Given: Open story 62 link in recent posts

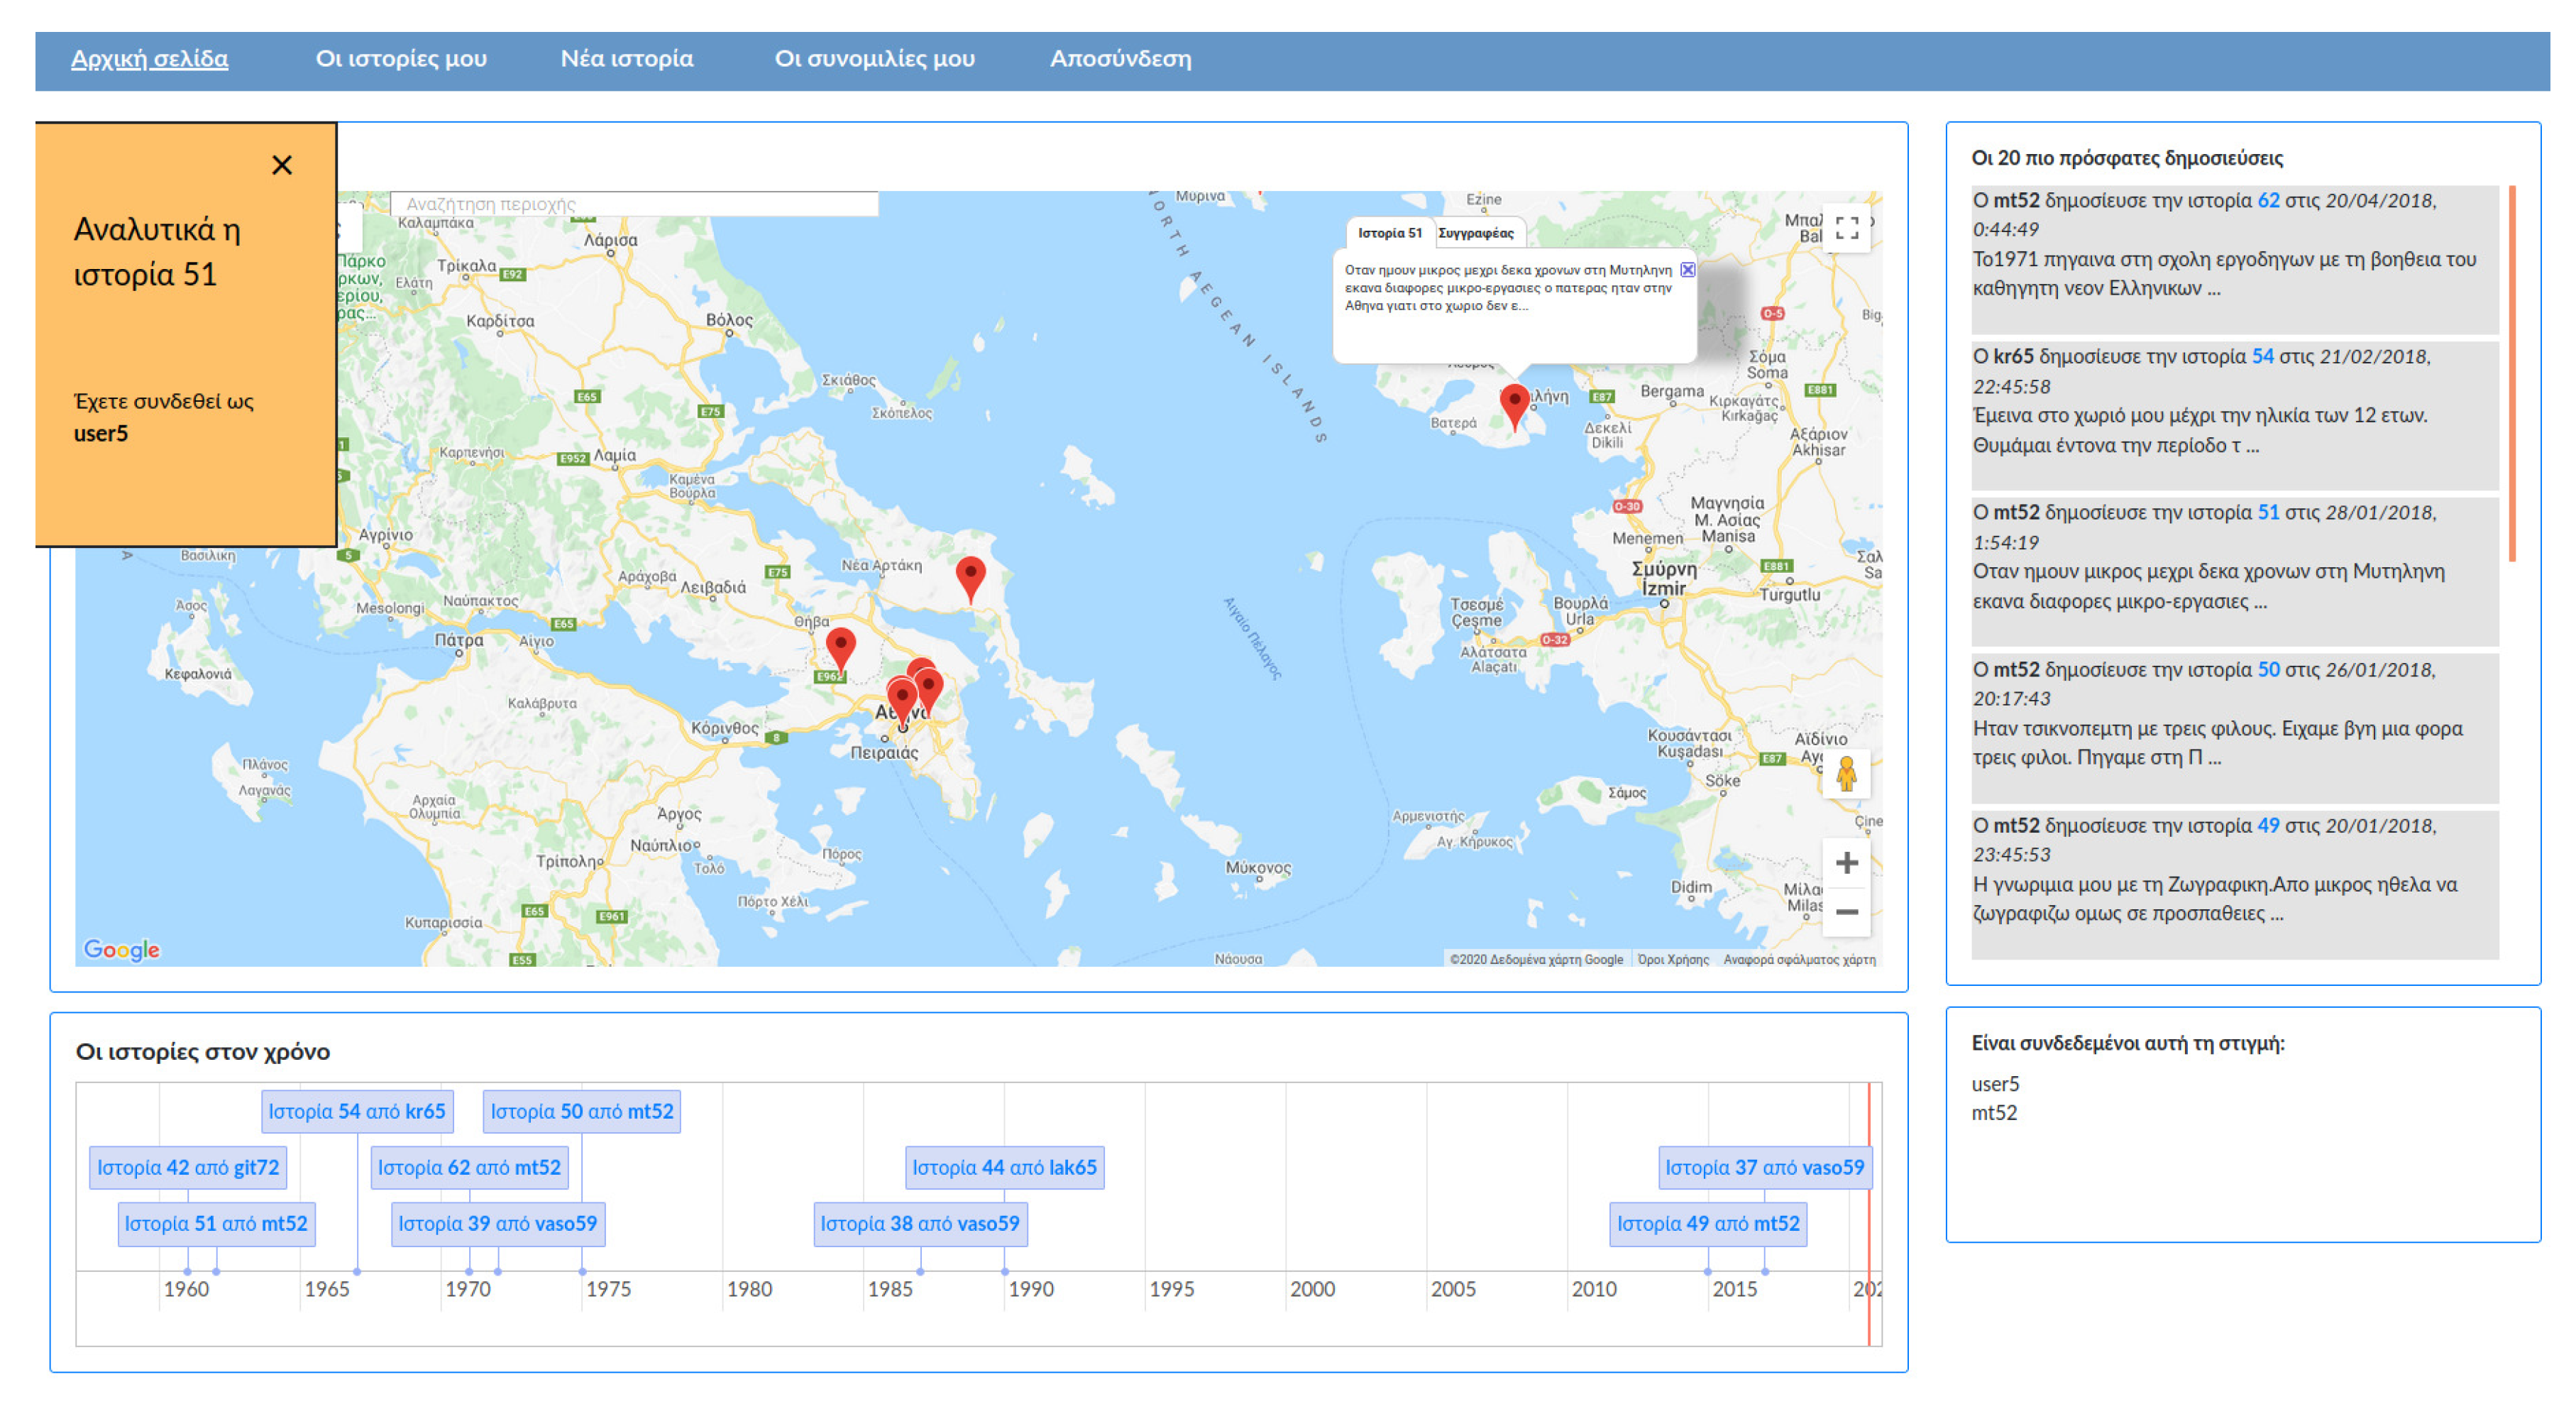Looking at the screenshot, I should (2267, 200).
